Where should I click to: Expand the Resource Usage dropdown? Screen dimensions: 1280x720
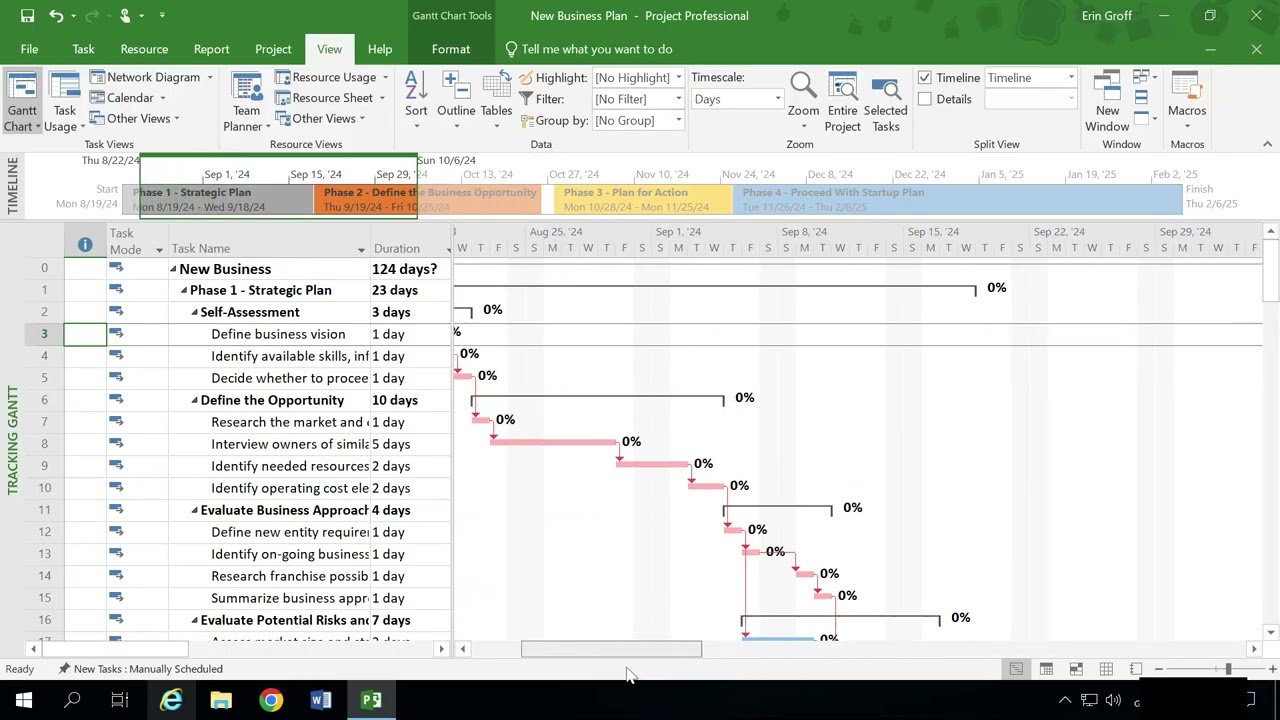click(385, 77)
